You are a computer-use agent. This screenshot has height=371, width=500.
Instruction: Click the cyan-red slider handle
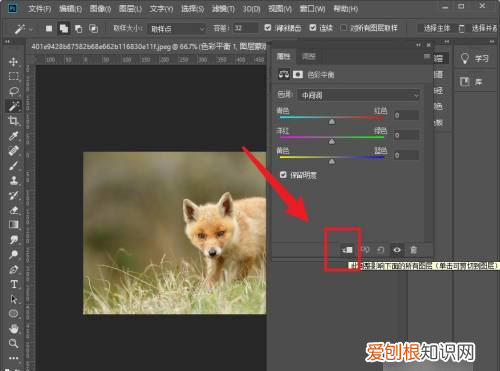[x=332, y=122]
